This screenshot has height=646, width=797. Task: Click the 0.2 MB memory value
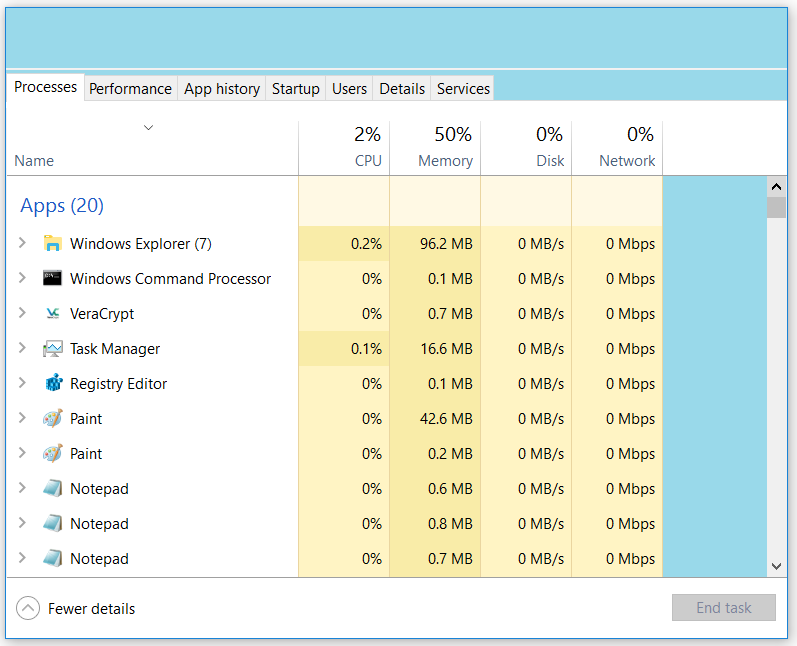450,454
